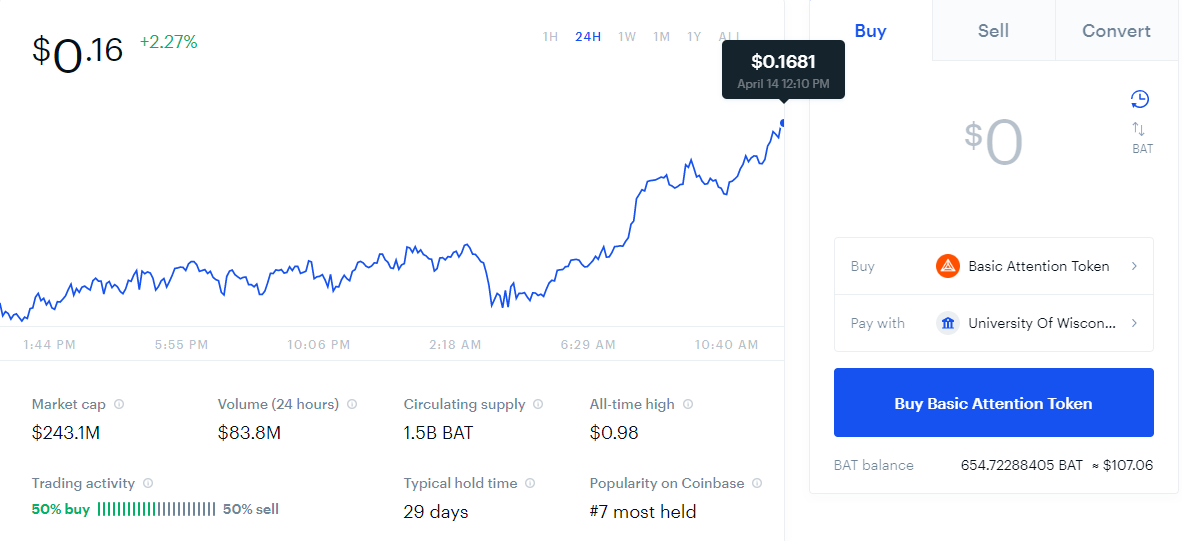Click the Trading activity info icon
This screenshot has width=1184, height=541.
coord(148,483)
